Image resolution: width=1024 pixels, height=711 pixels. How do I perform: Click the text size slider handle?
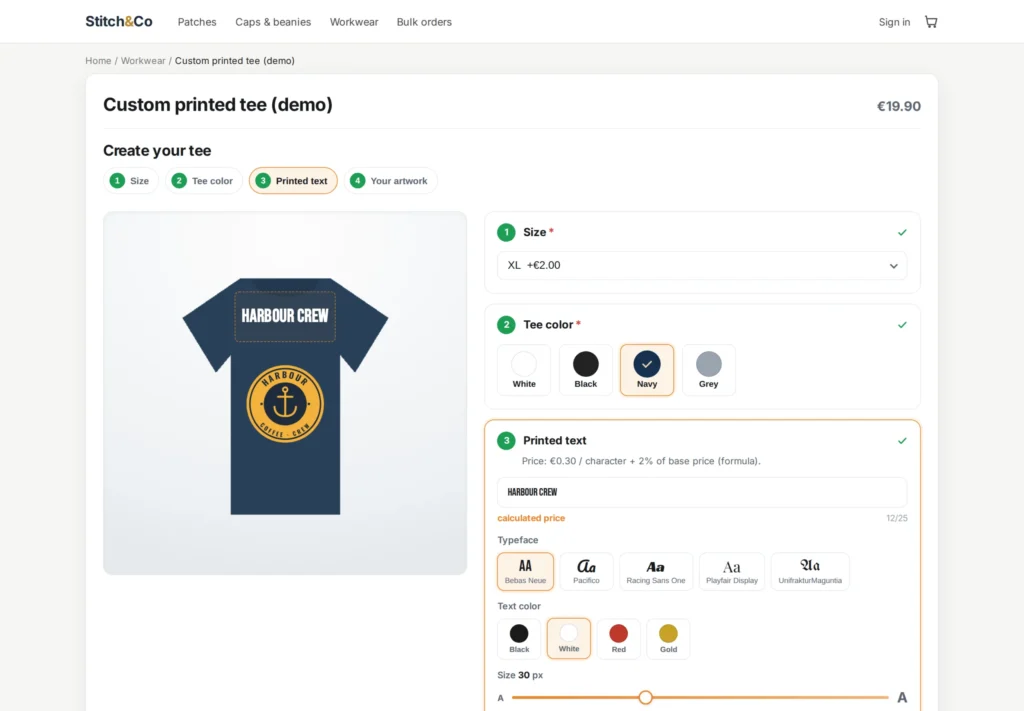point(645,697)
